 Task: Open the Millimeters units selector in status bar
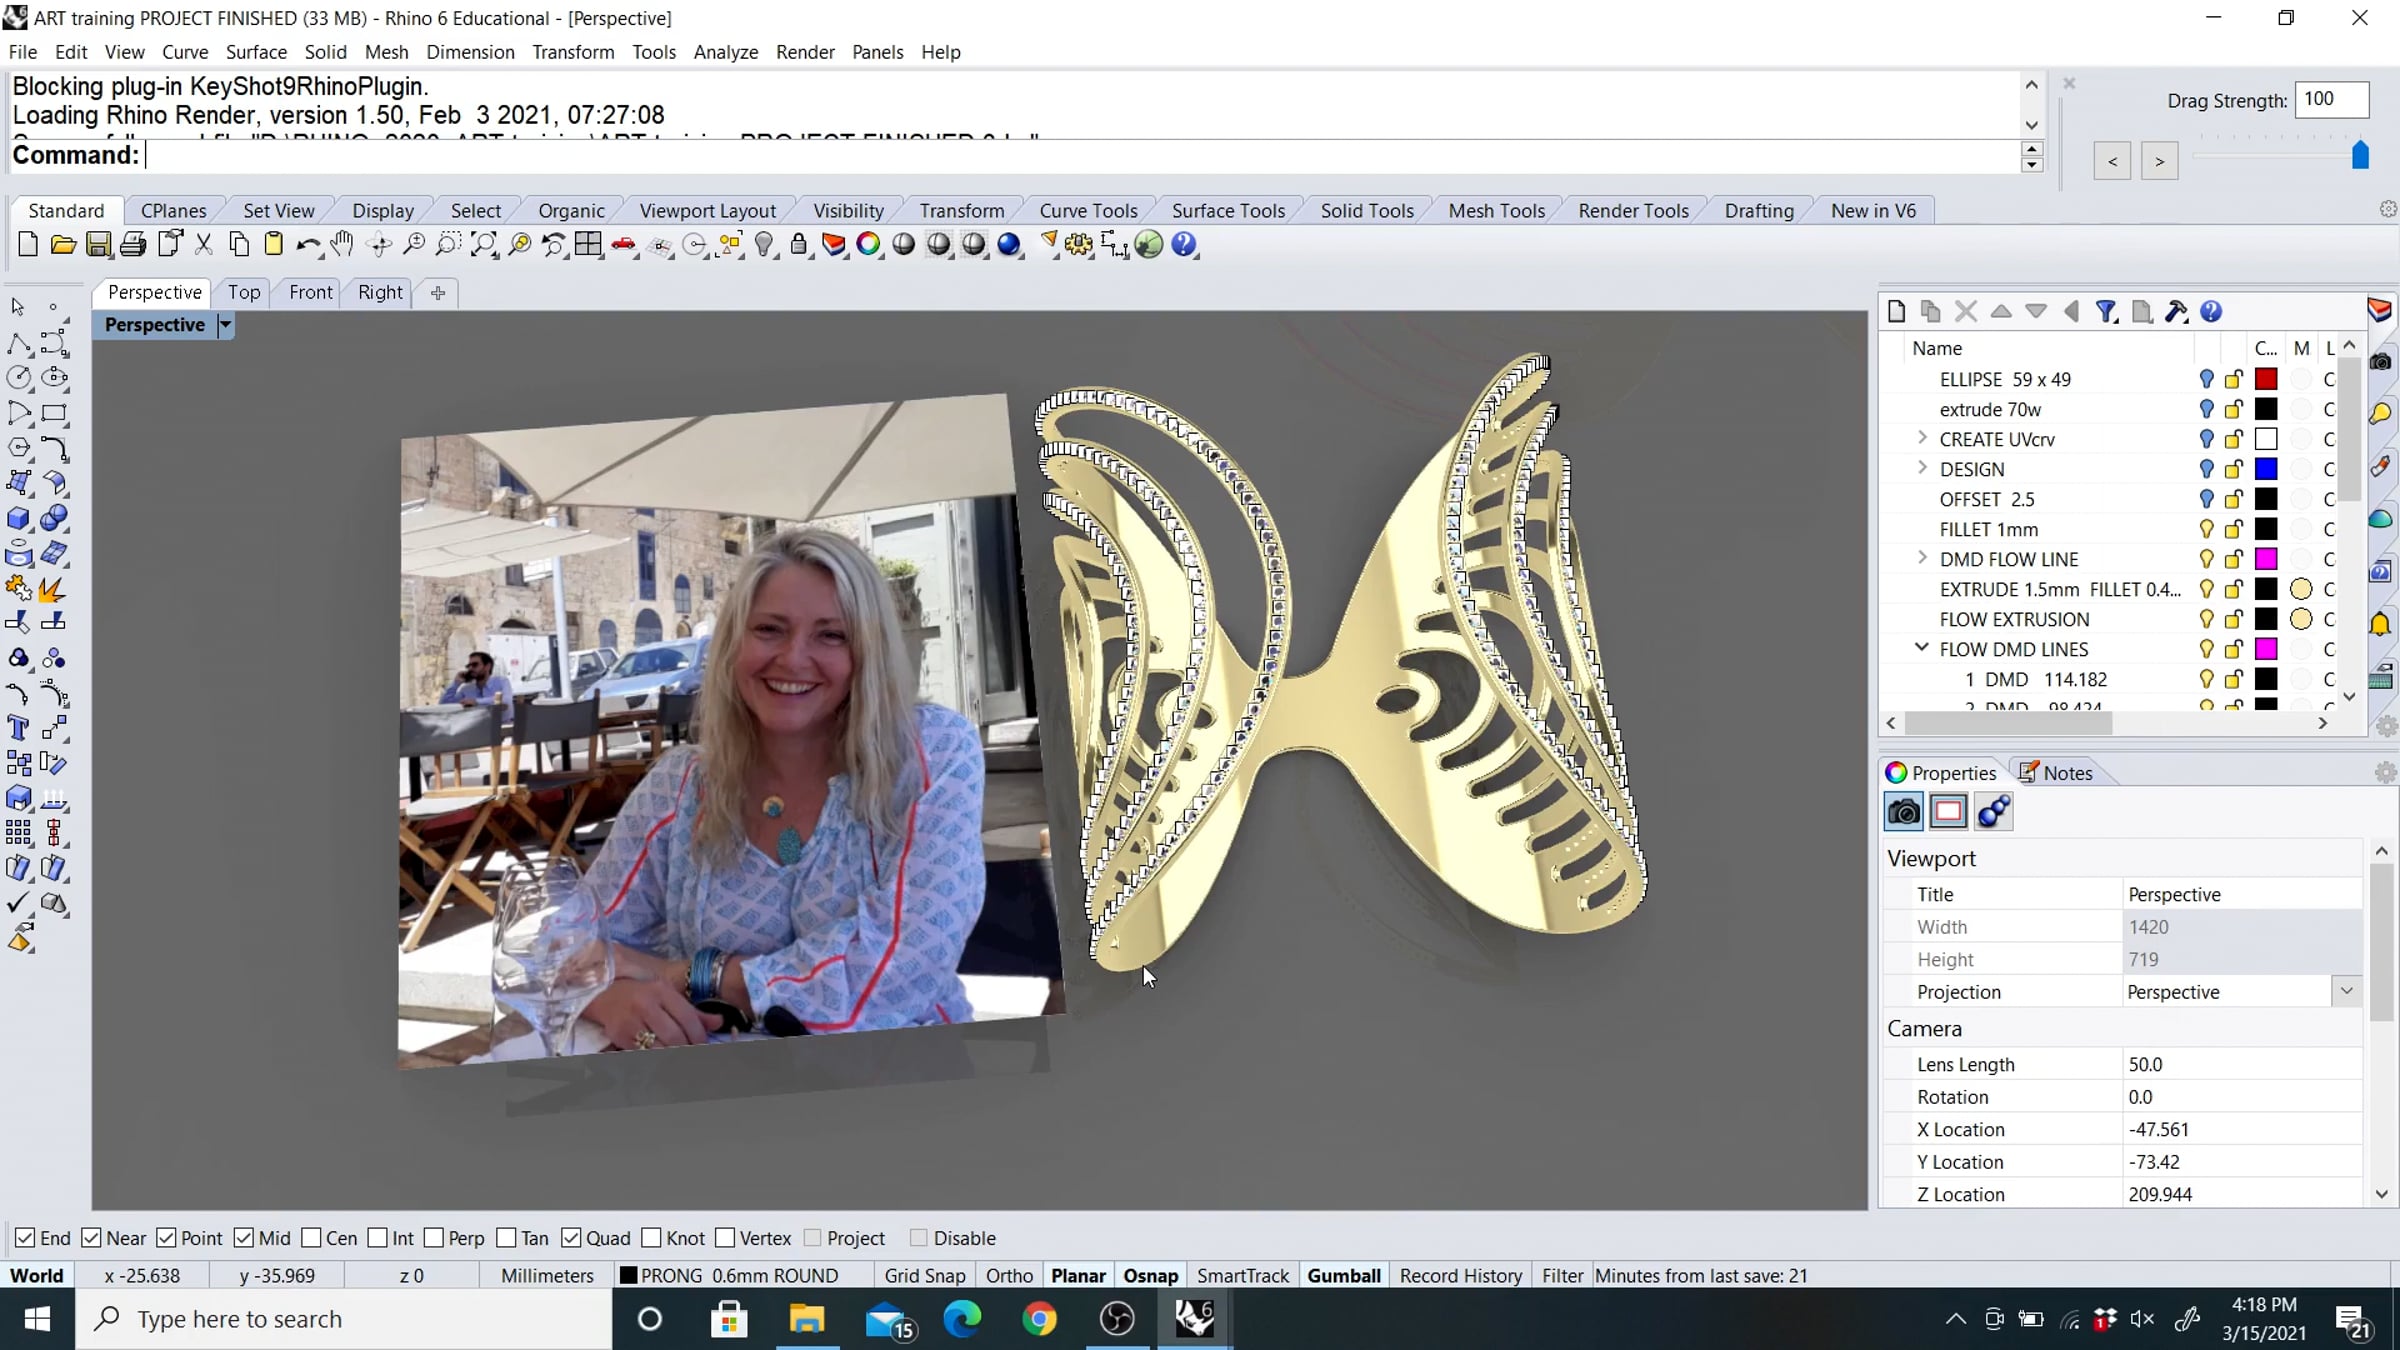[547, 1276]
